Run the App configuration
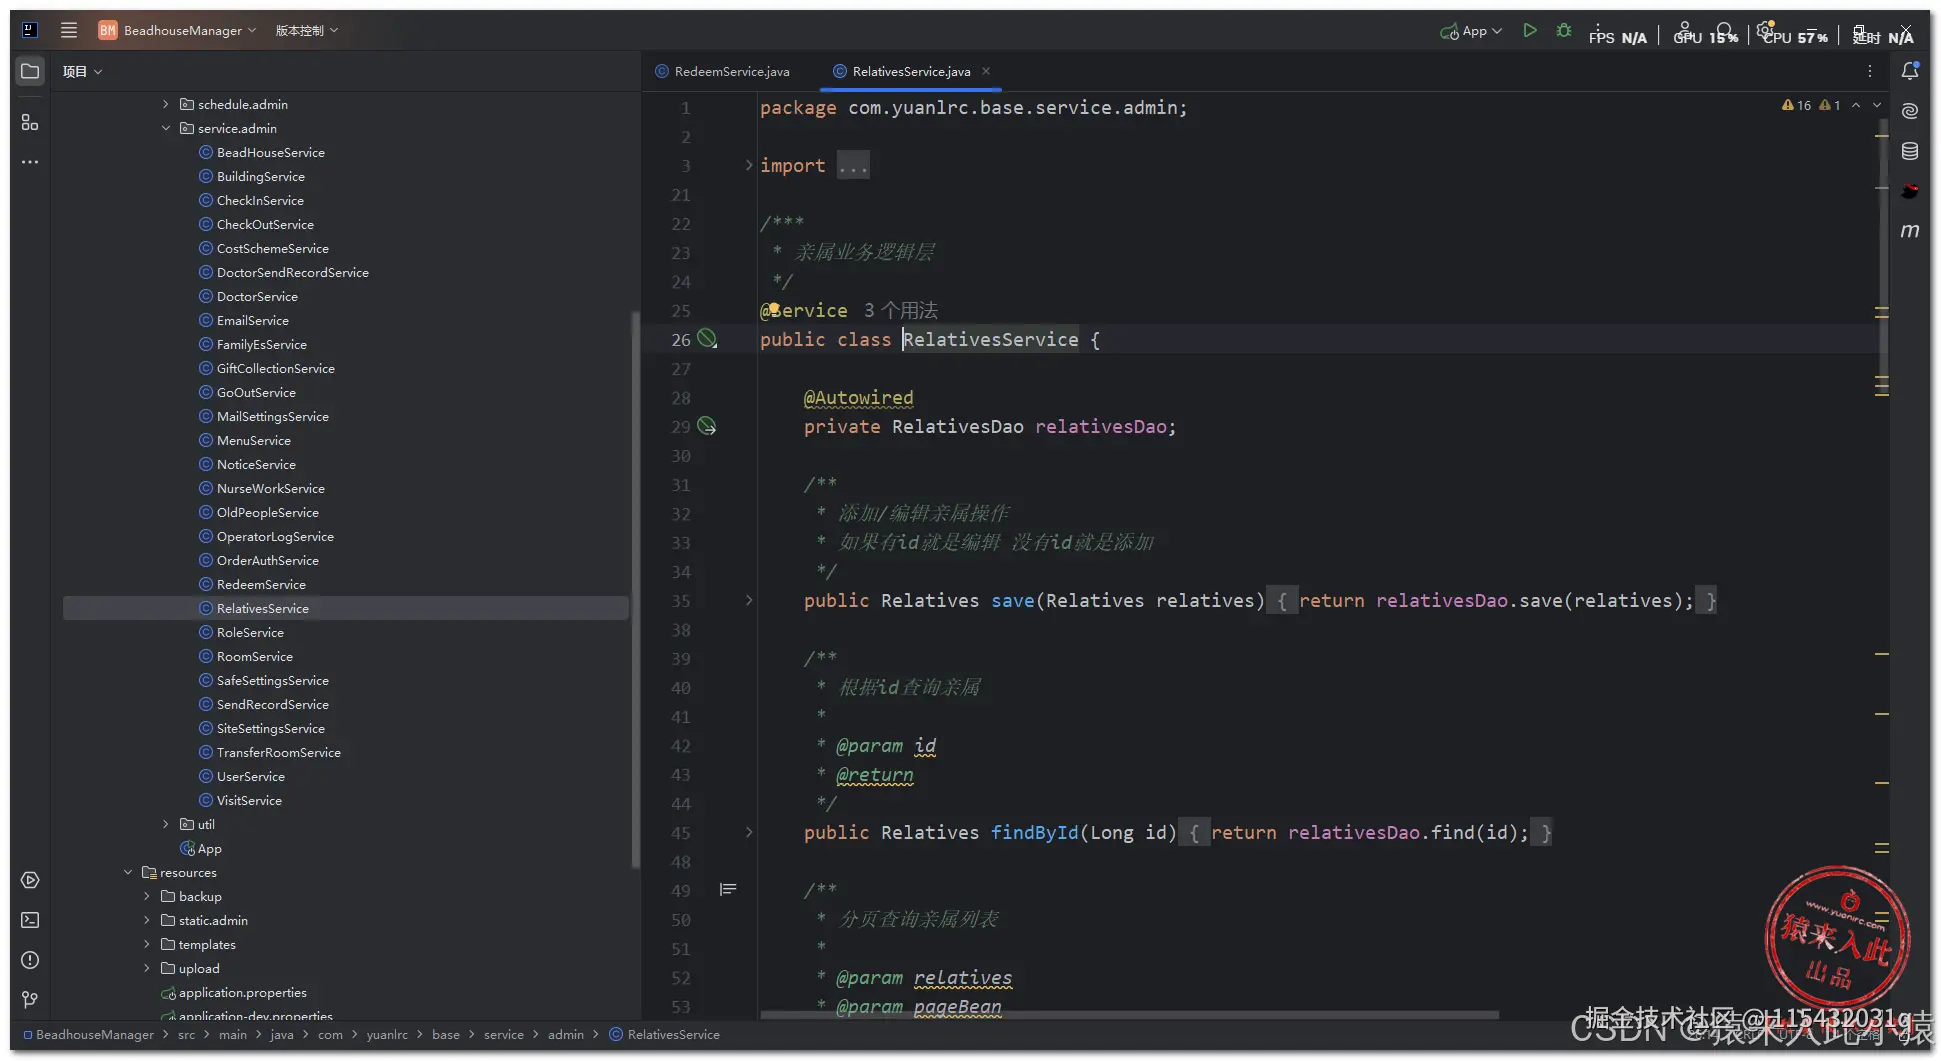Image resolution: width=1941 pixels, height=1061 pixels. (x=1530, y=31)
